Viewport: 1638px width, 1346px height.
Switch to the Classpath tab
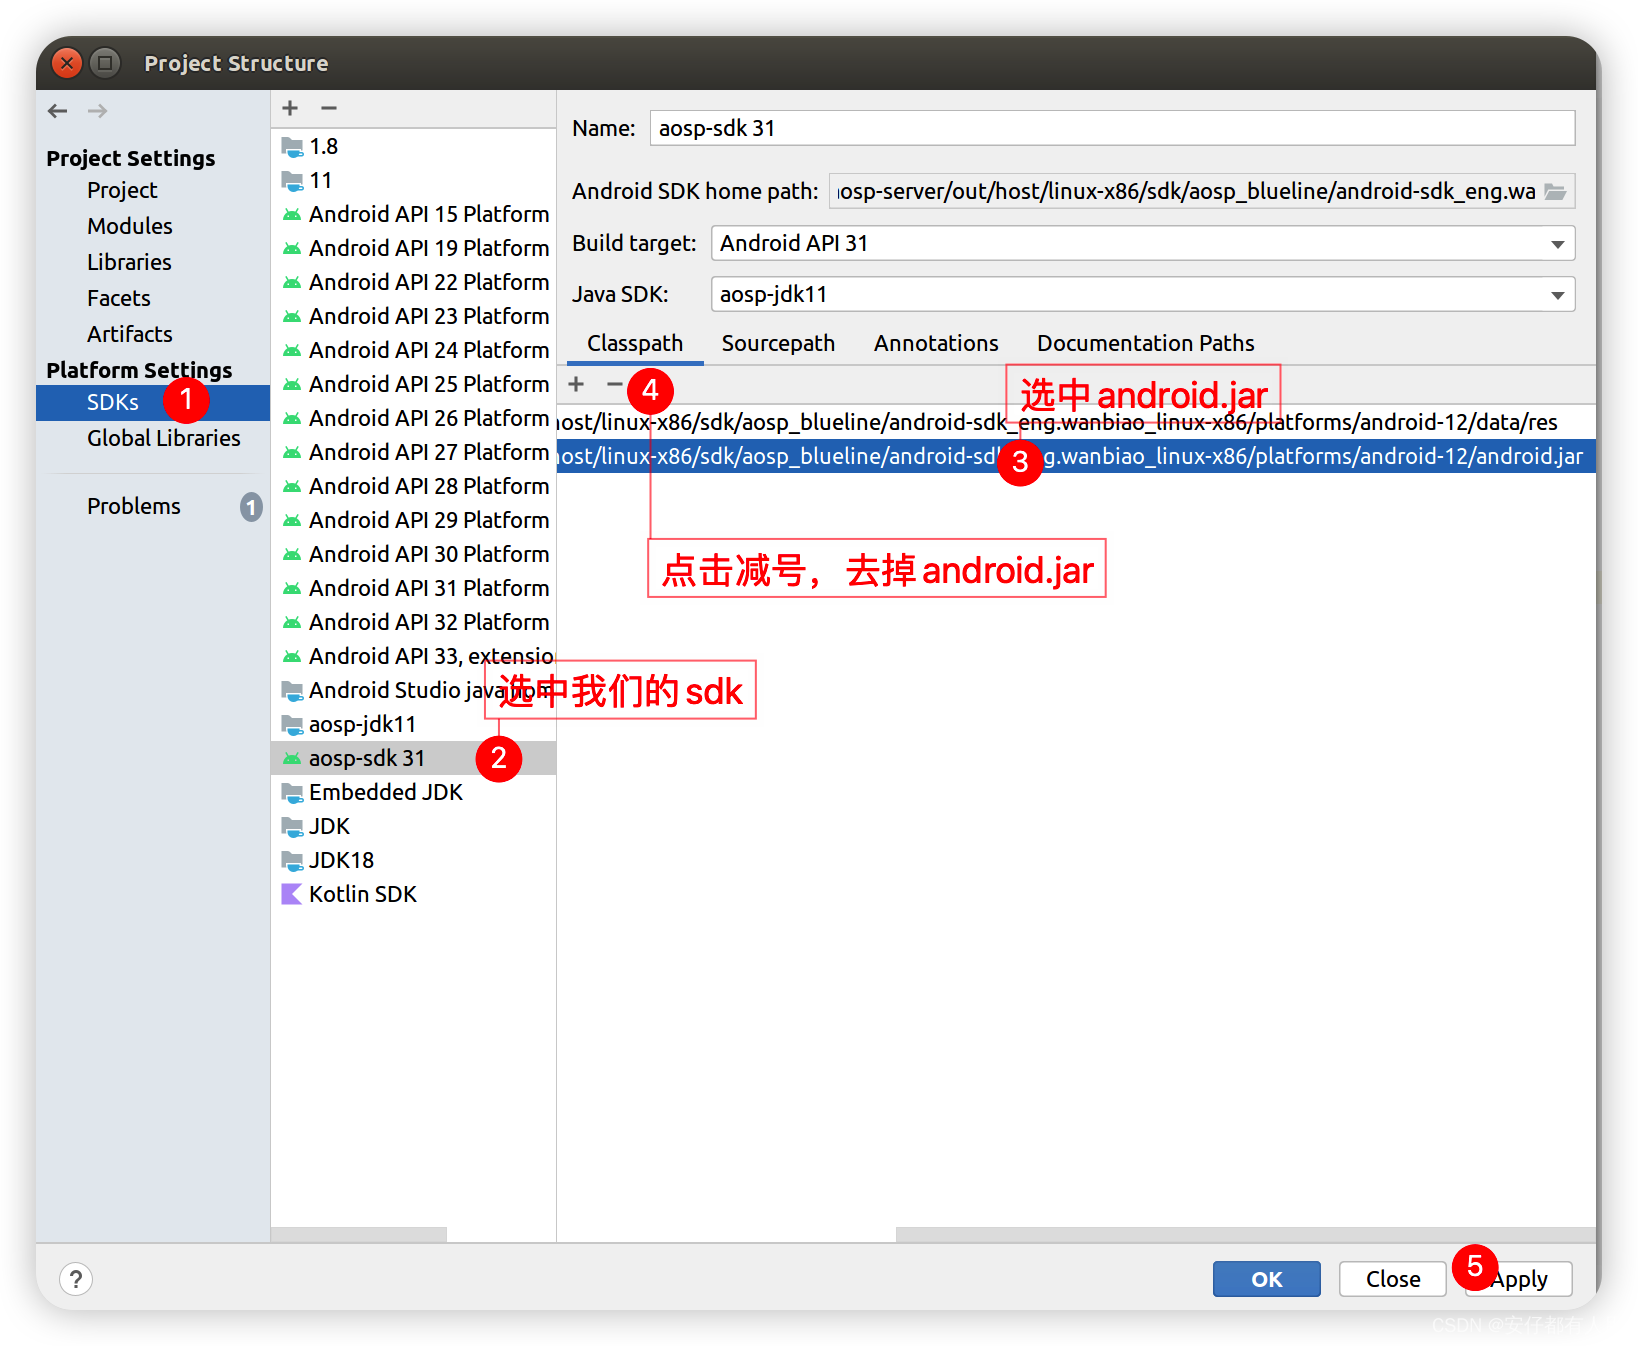pos(635,343)
